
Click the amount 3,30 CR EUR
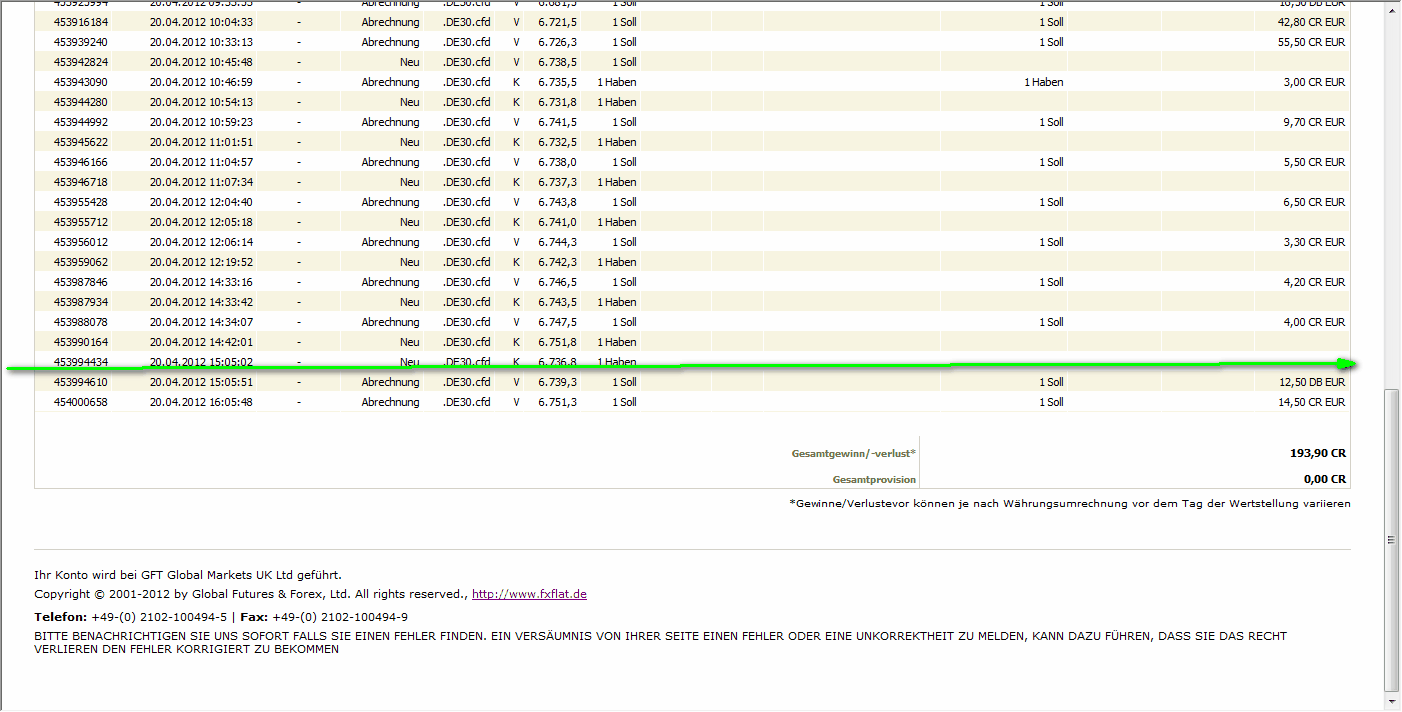point(1314,242)
